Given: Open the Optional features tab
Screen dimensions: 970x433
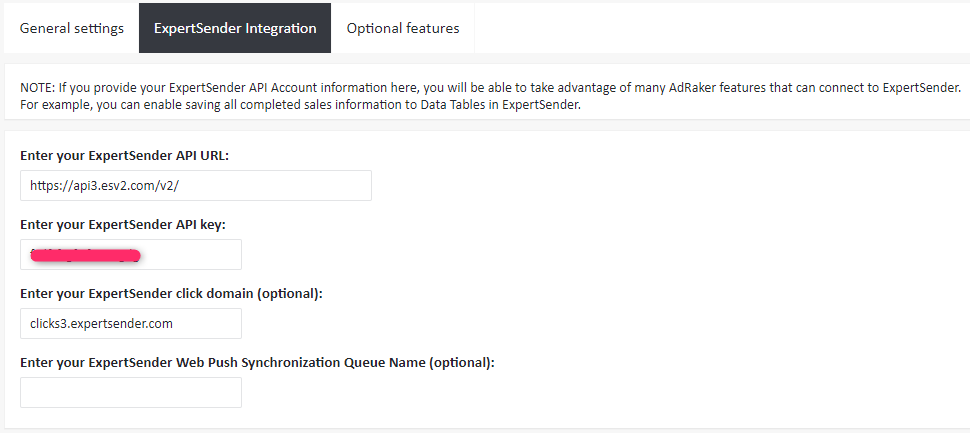Looking at the screenshot, I should [x=403, y=28].
